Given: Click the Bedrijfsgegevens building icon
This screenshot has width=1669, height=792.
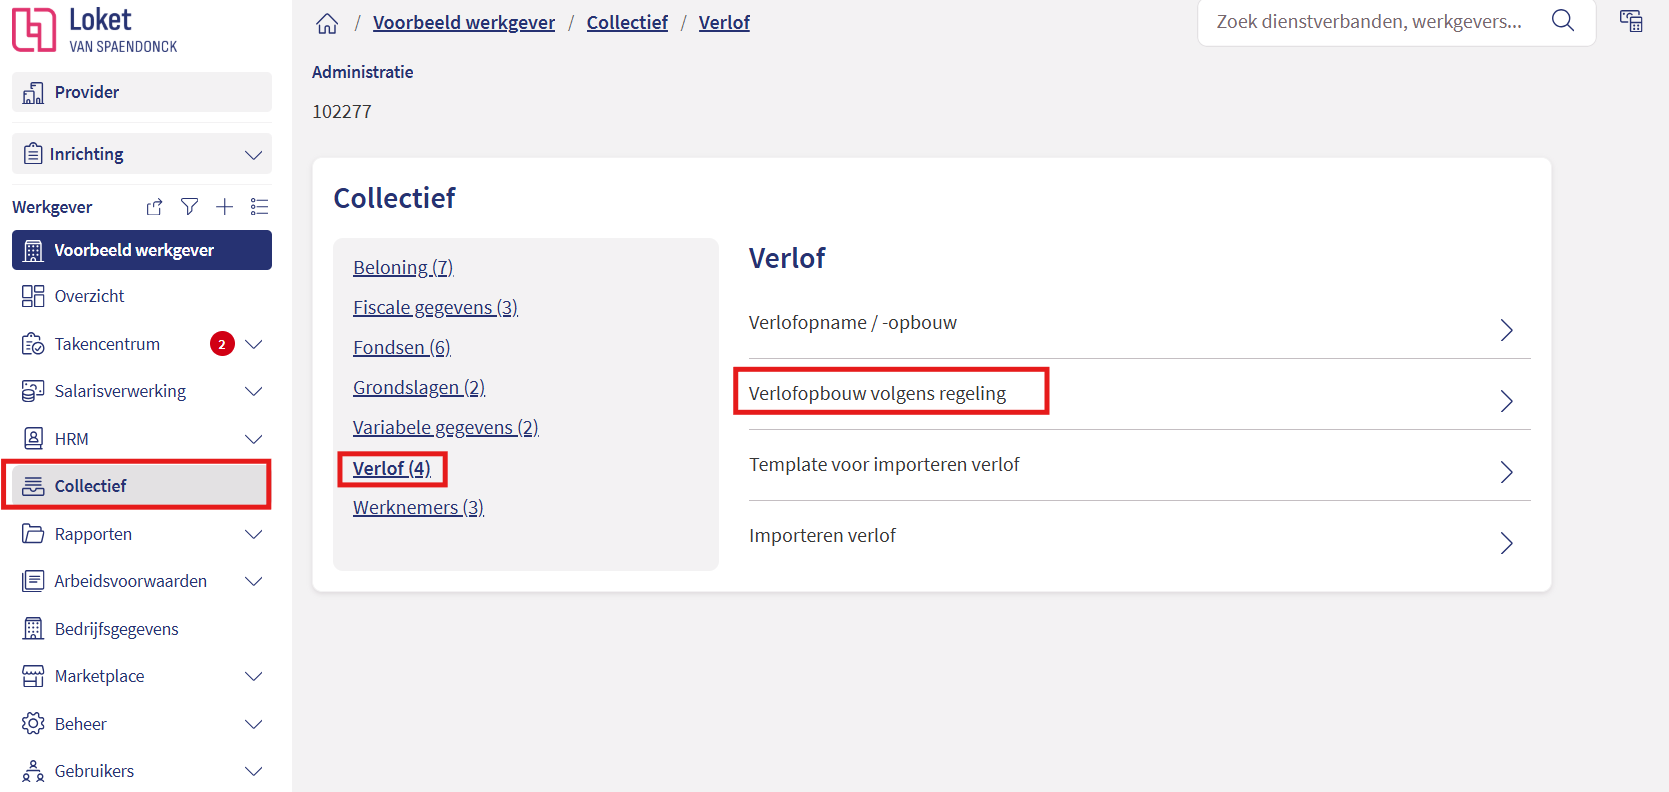Looking at the screenshot, I should [33, 629].
